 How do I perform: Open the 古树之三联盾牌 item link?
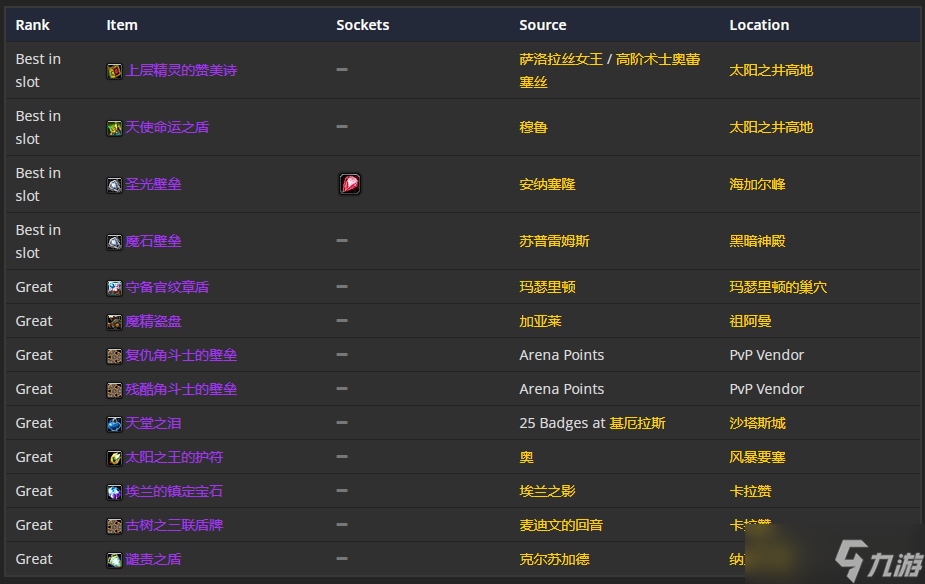pos(174,525)
